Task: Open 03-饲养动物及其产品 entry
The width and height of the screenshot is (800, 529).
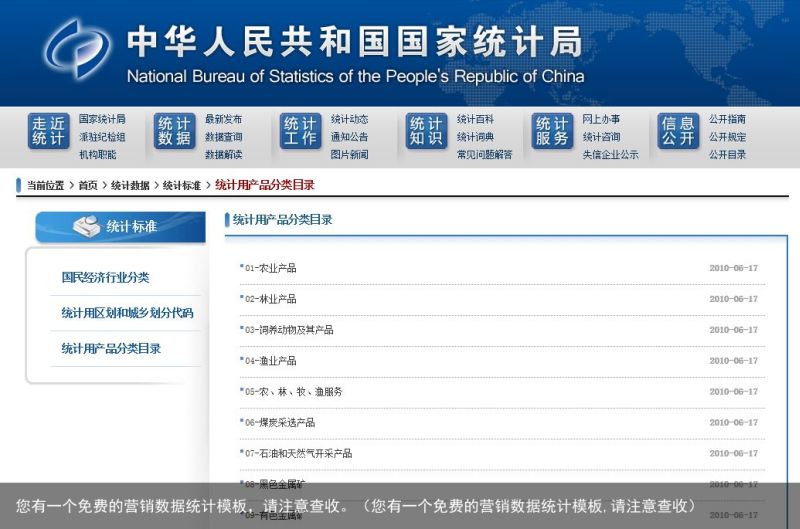Action: [x=289, y=330]
